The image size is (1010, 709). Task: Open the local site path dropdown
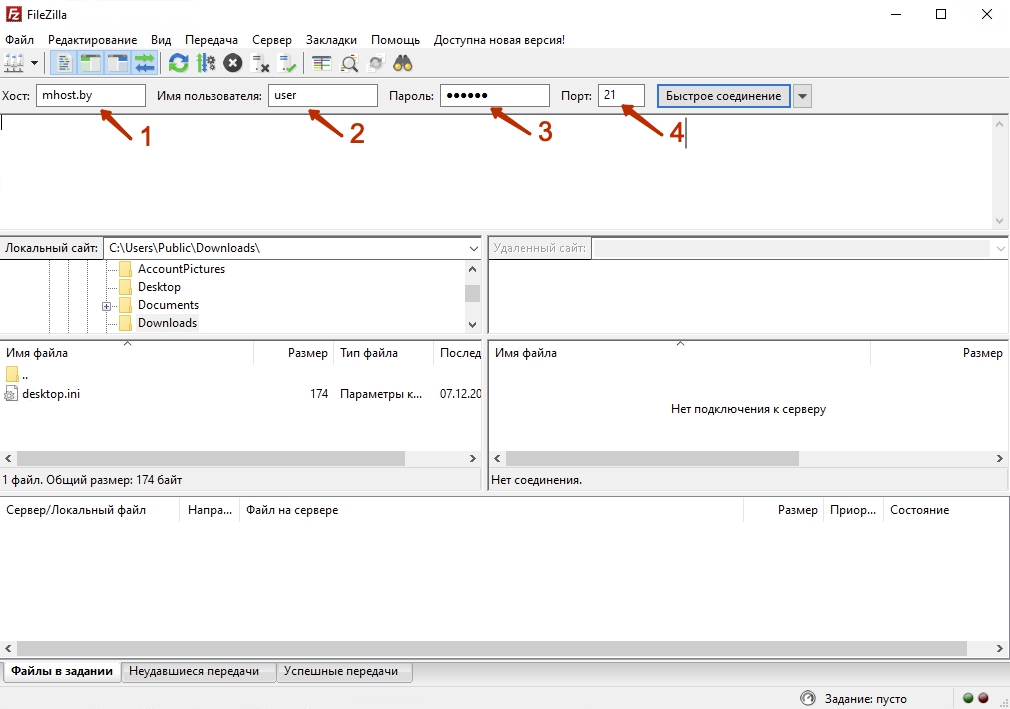pos(474,247)
